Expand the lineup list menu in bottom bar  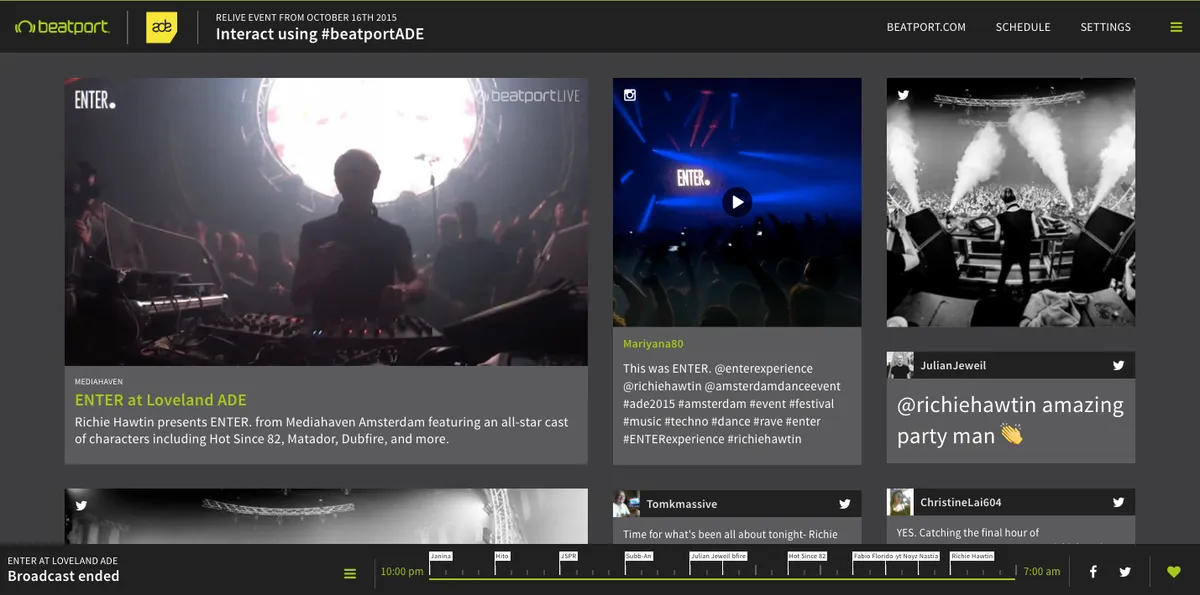[x=350, y=573]
